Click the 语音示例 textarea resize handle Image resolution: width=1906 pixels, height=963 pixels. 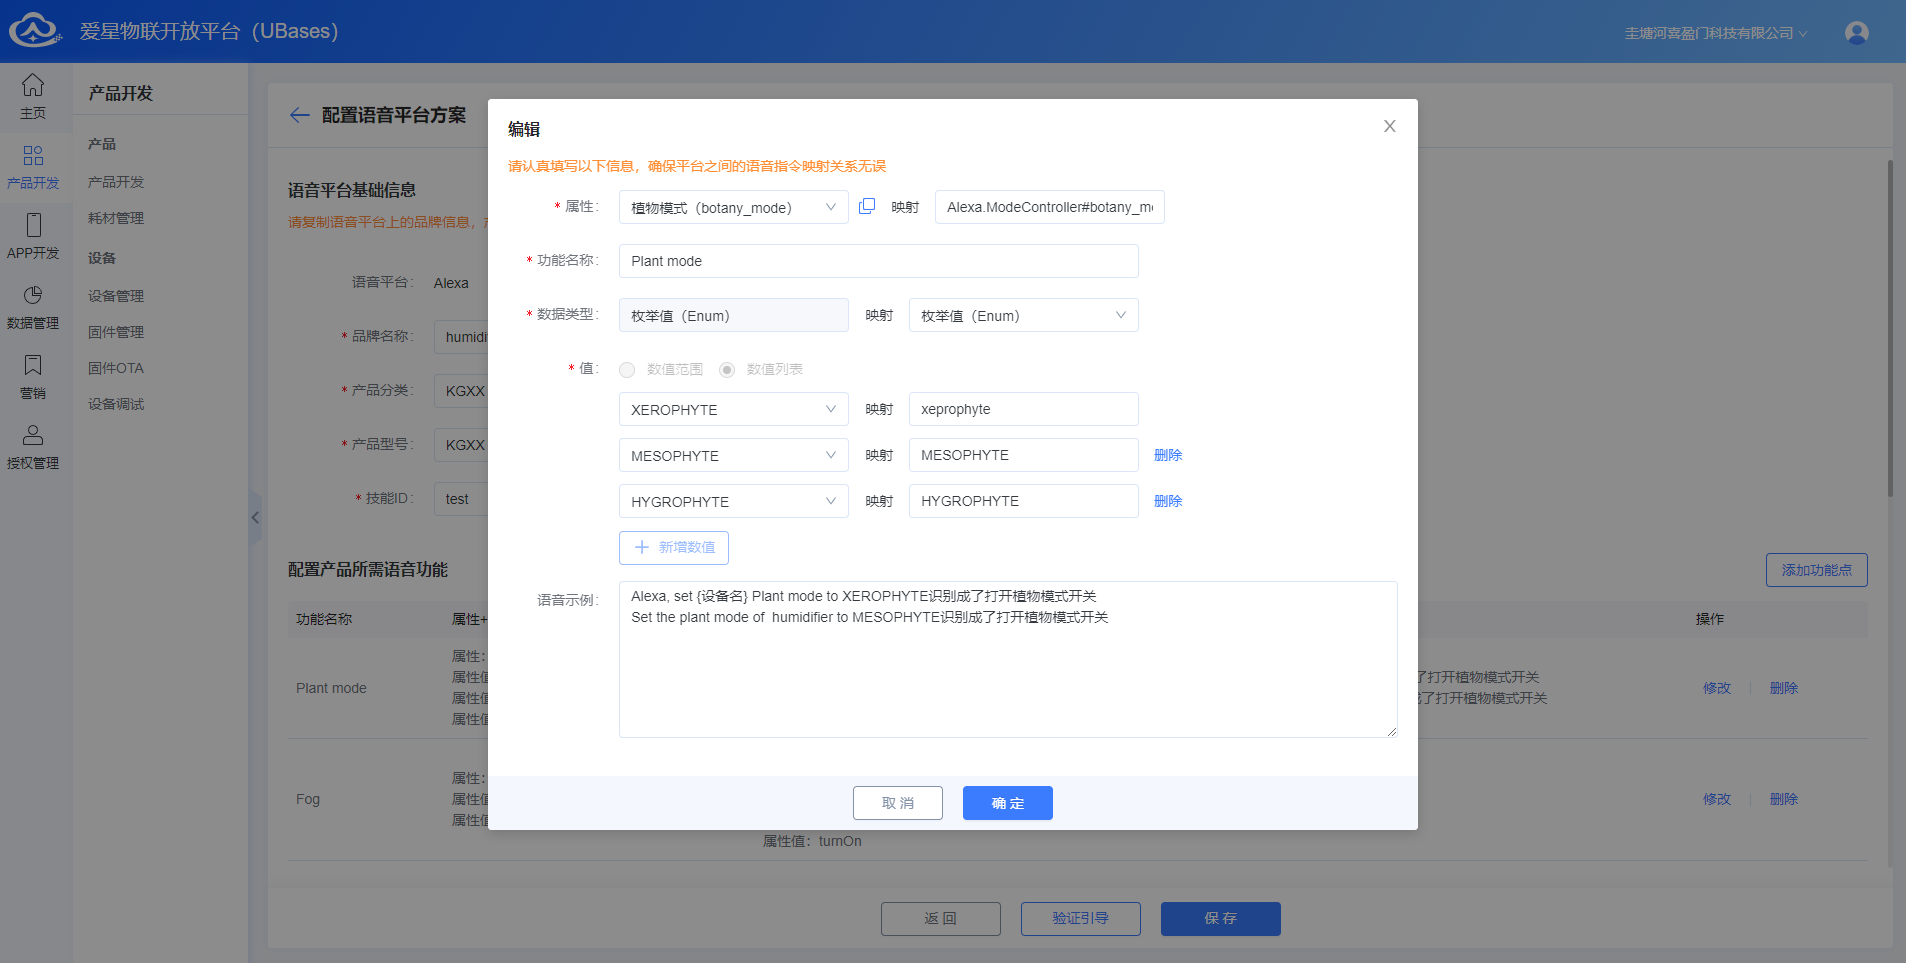(1391, 731)
